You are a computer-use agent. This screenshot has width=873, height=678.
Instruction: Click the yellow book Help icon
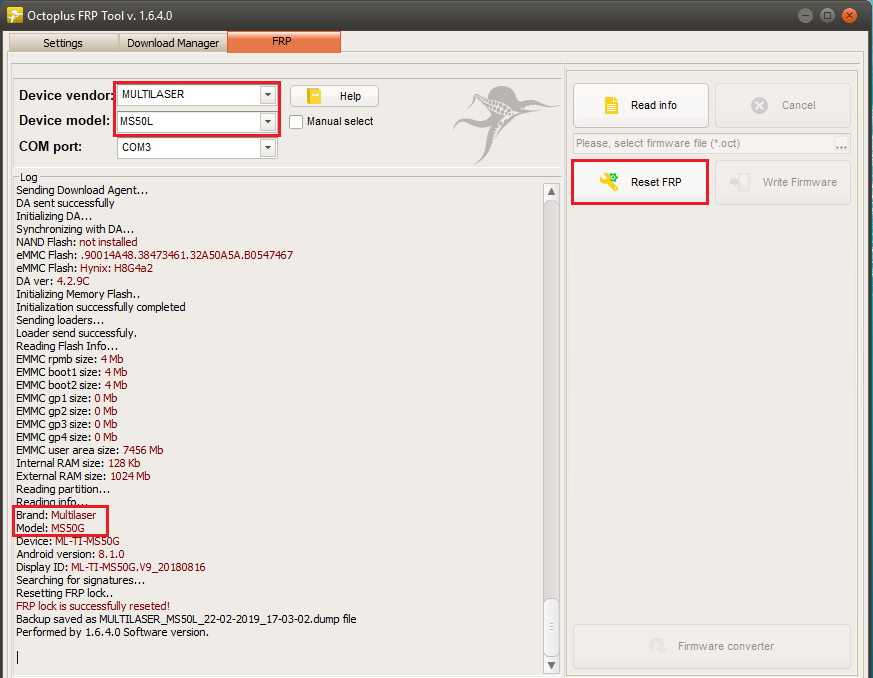coord(314,96)
